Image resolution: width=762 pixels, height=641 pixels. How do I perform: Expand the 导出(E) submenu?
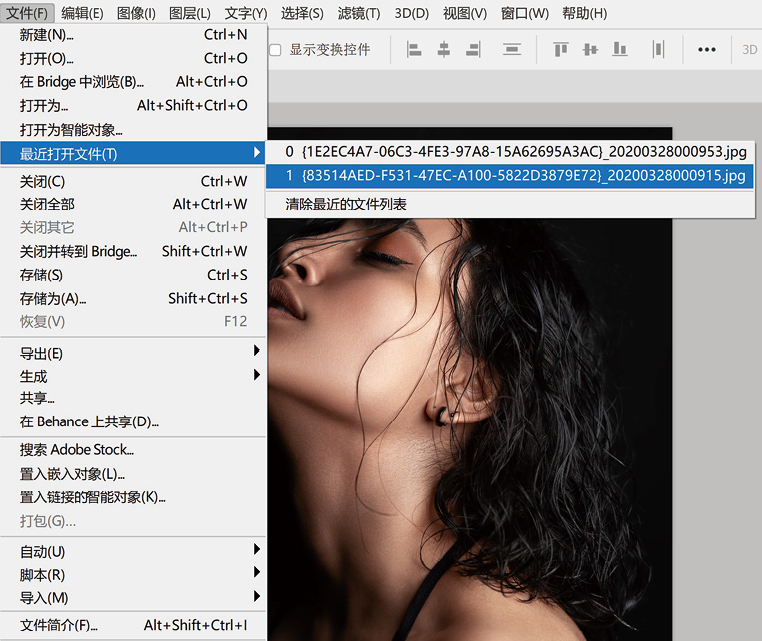[x=133, y=353]
